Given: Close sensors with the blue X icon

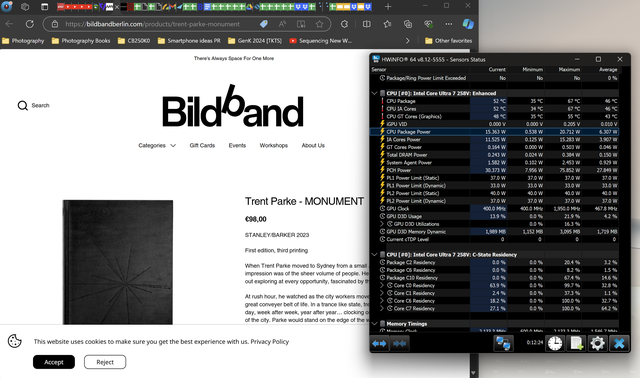Looking at the screenshot, I should (x=619, y=343).
